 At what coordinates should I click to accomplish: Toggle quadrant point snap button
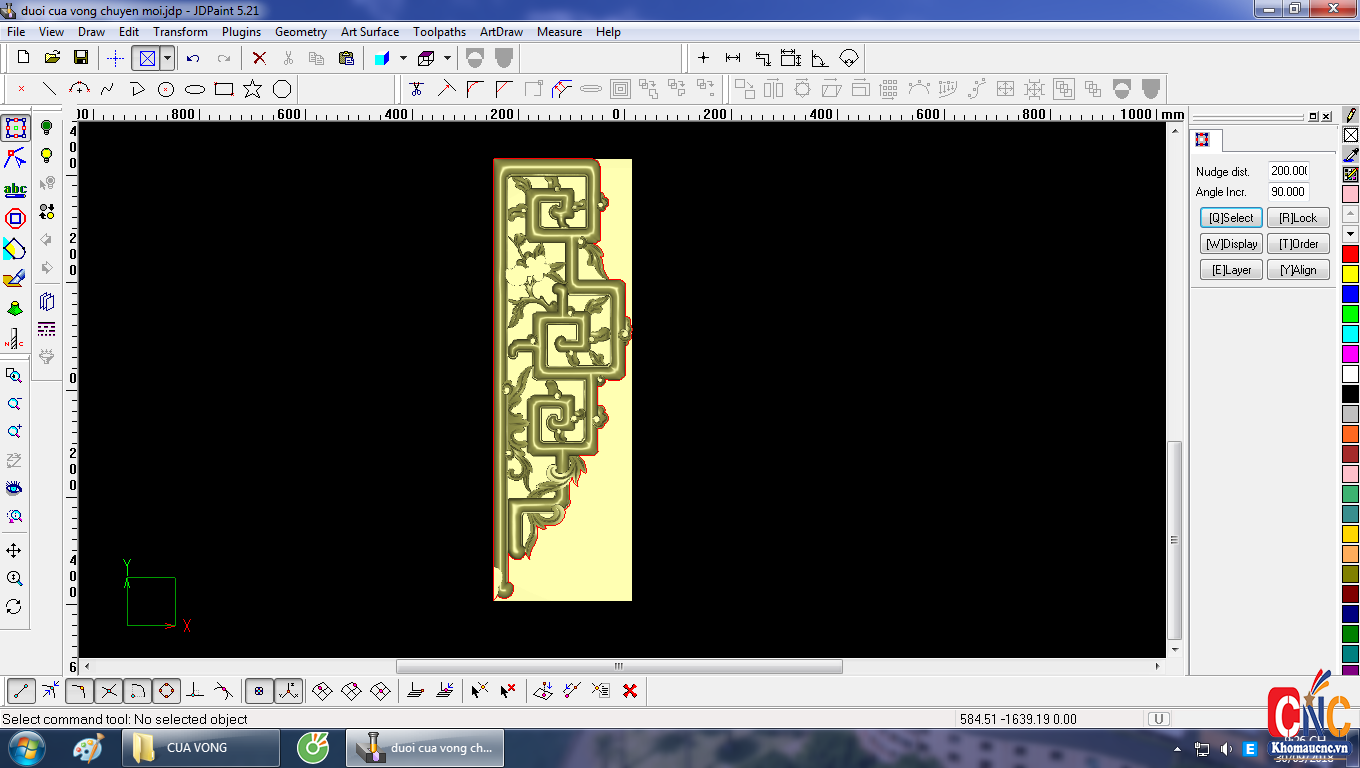click(166, 690)
